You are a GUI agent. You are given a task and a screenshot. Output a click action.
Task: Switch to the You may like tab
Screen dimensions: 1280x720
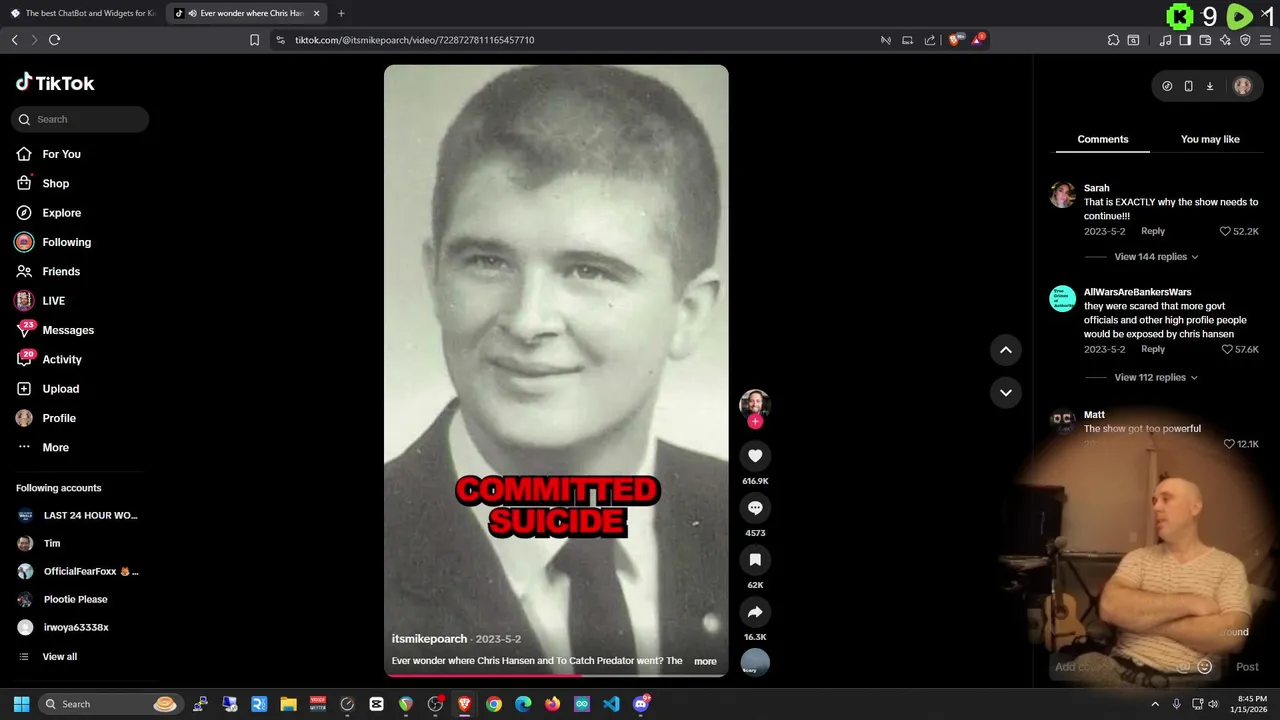[1210, 139]
